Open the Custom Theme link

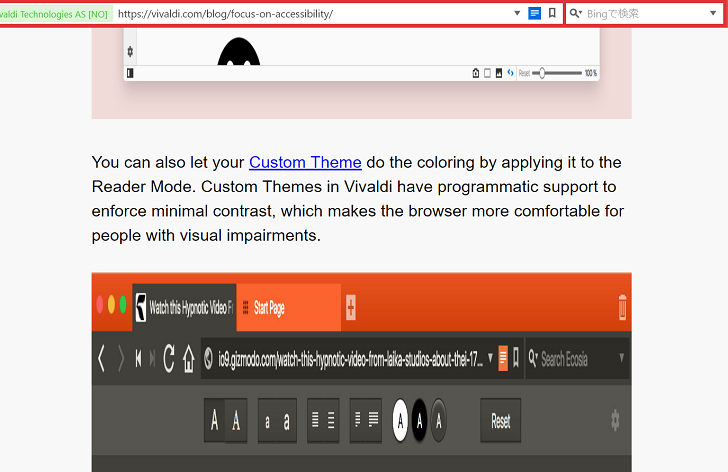point(305,162)
